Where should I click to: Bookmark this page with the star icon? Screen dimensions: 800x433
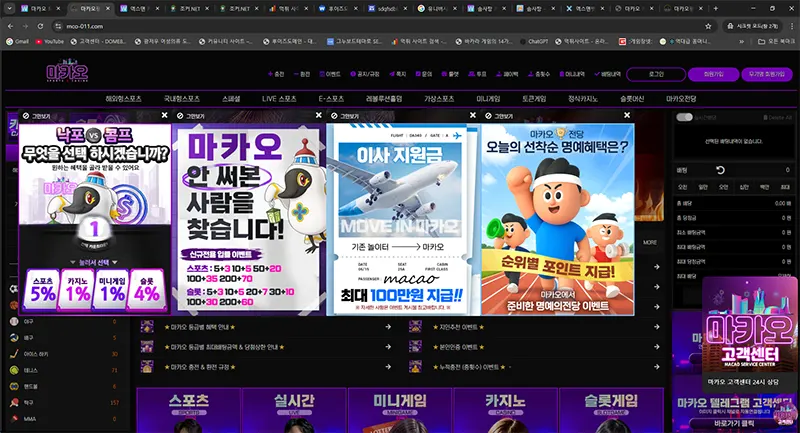click(x=708, y=26)
